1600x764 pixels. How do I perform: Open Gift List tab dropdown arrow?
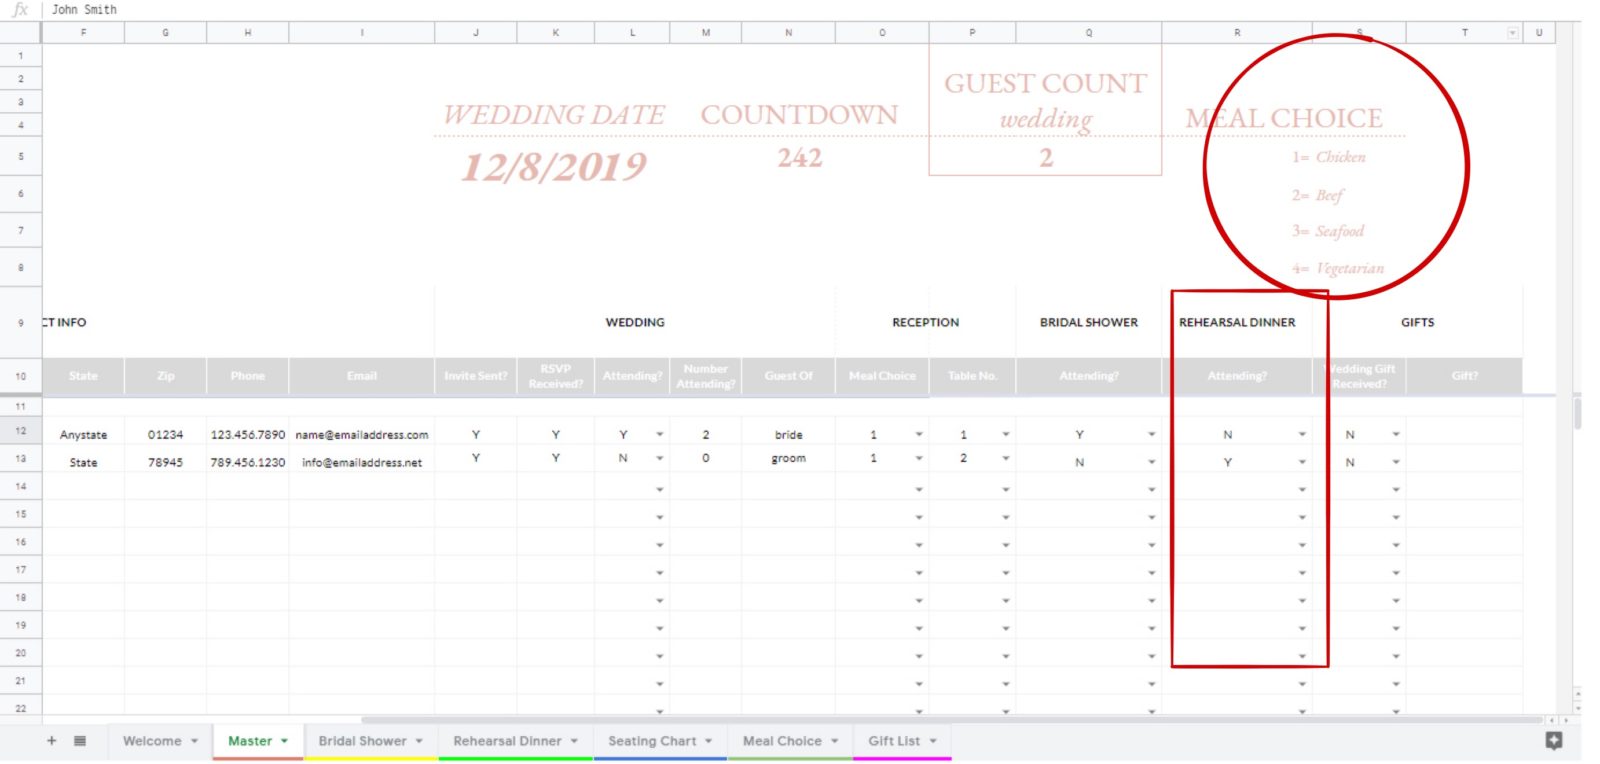(933, 741)
